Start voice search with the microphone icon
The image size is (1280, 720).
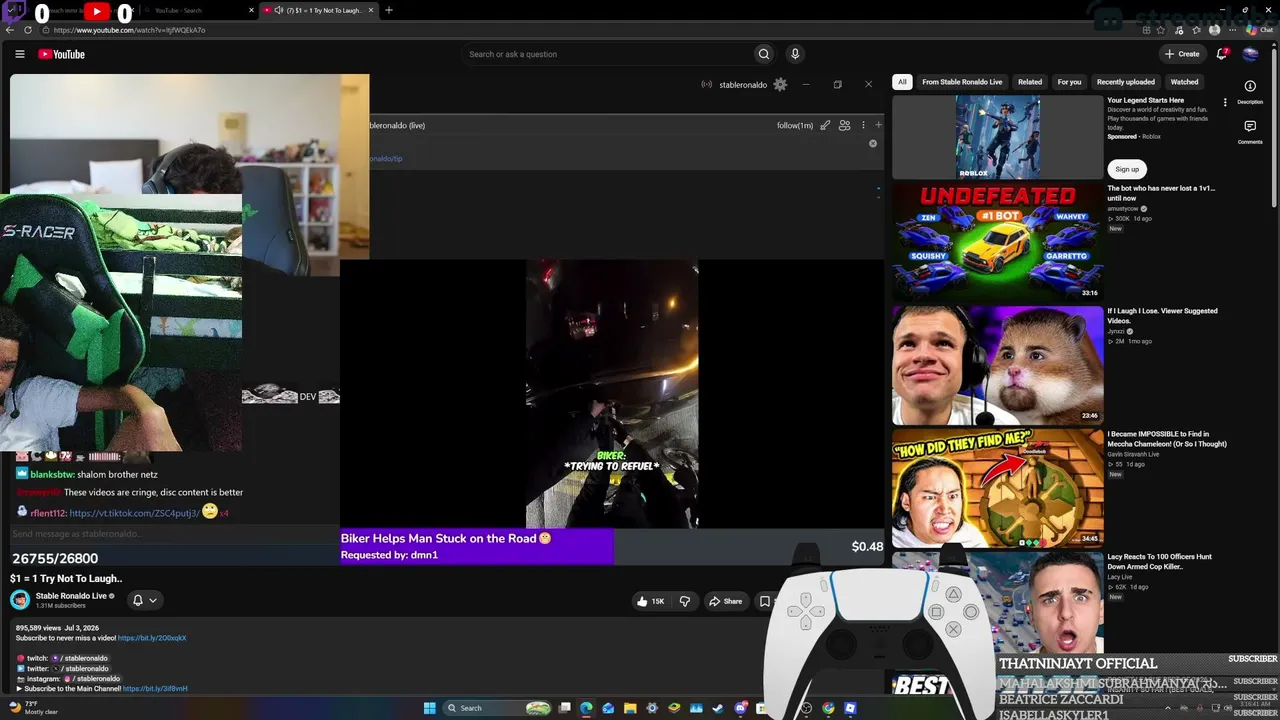795,54
